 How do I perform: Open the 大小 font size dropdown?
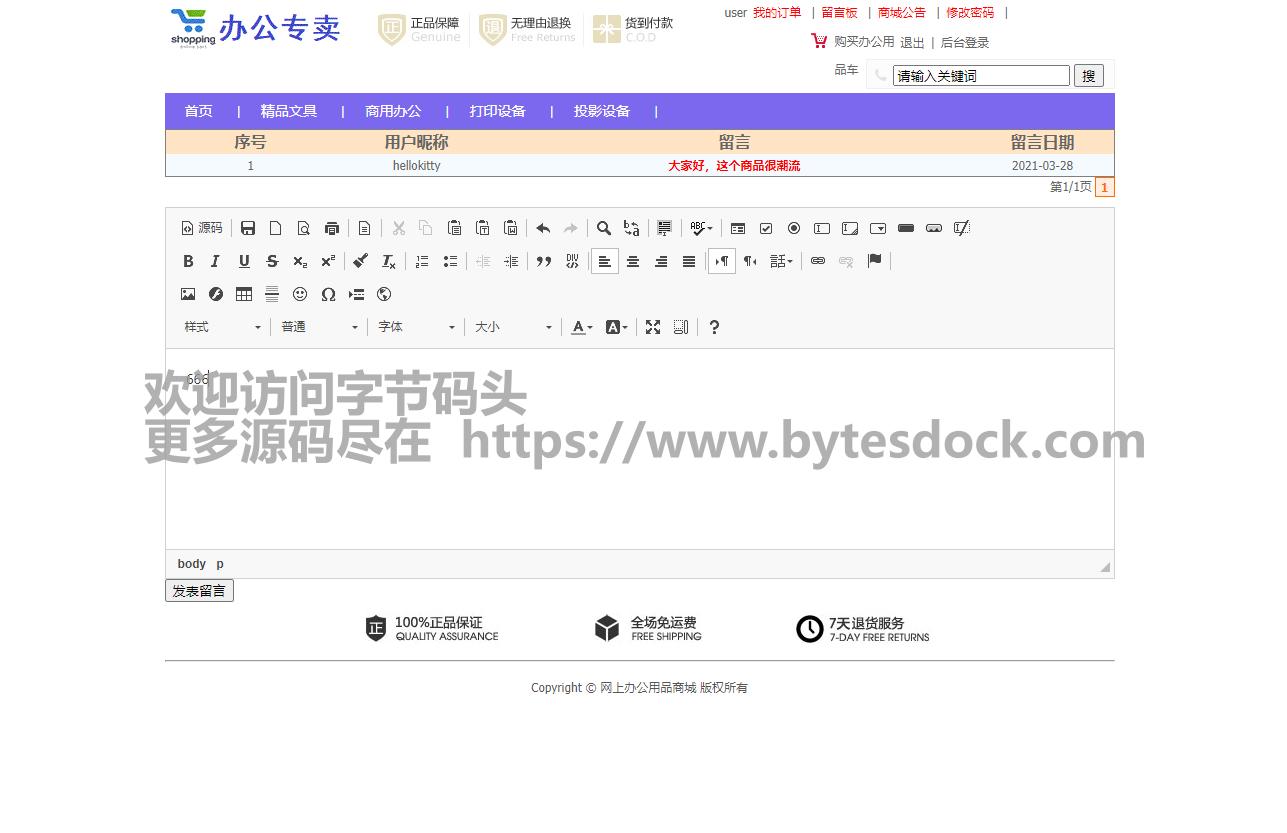(x=513, y=327)
